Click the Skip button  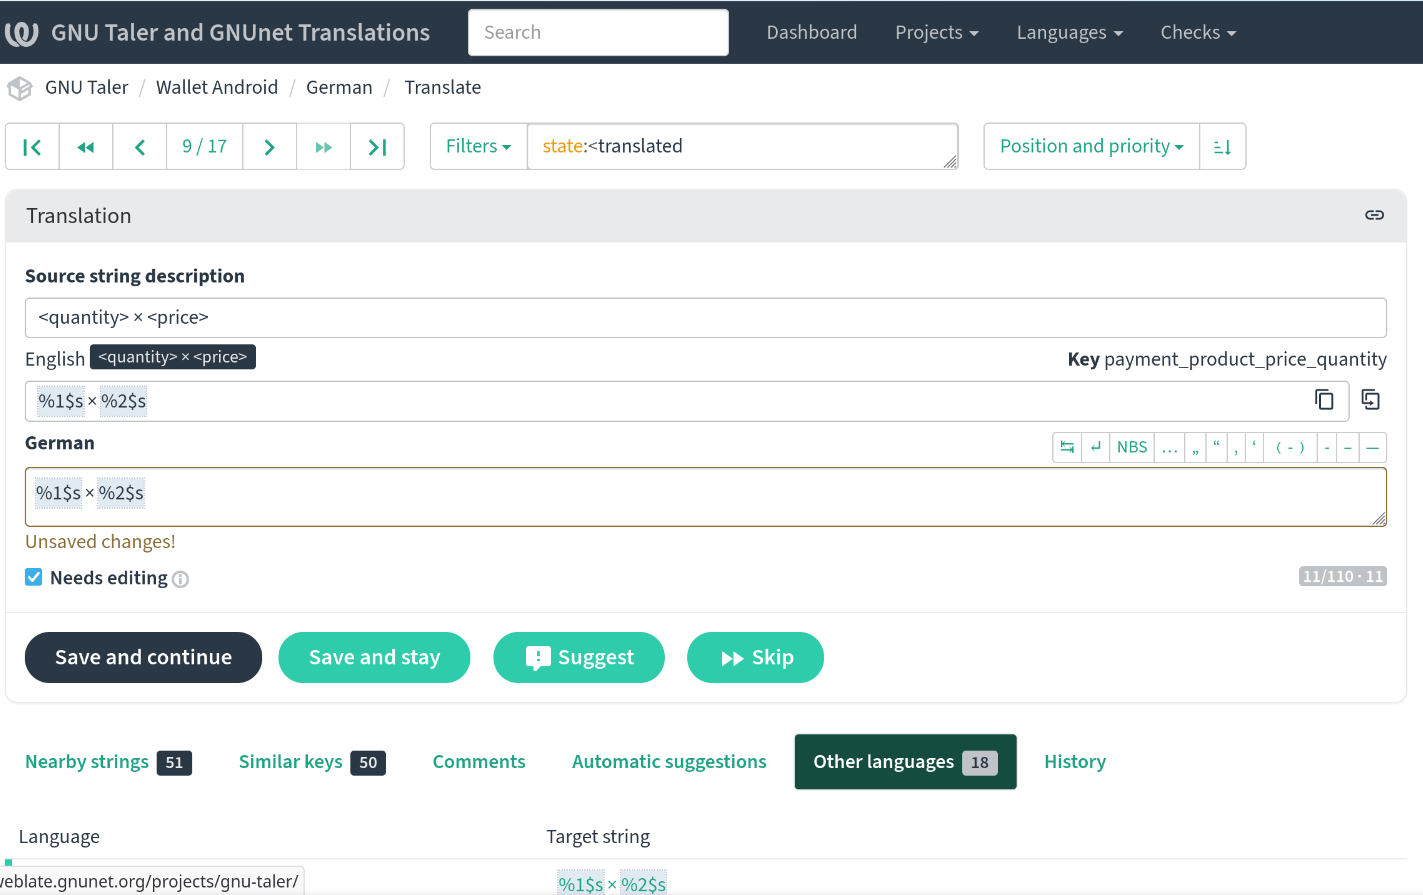(755, 658)
